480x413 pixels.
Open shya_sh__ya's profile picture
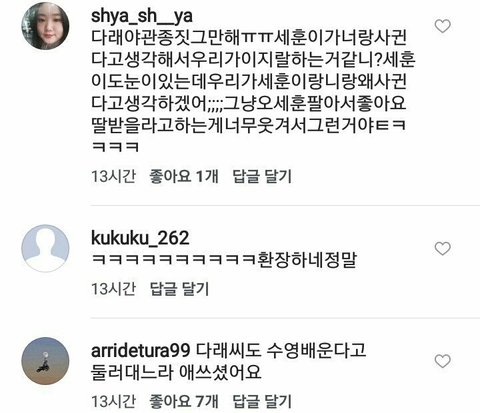45,26
